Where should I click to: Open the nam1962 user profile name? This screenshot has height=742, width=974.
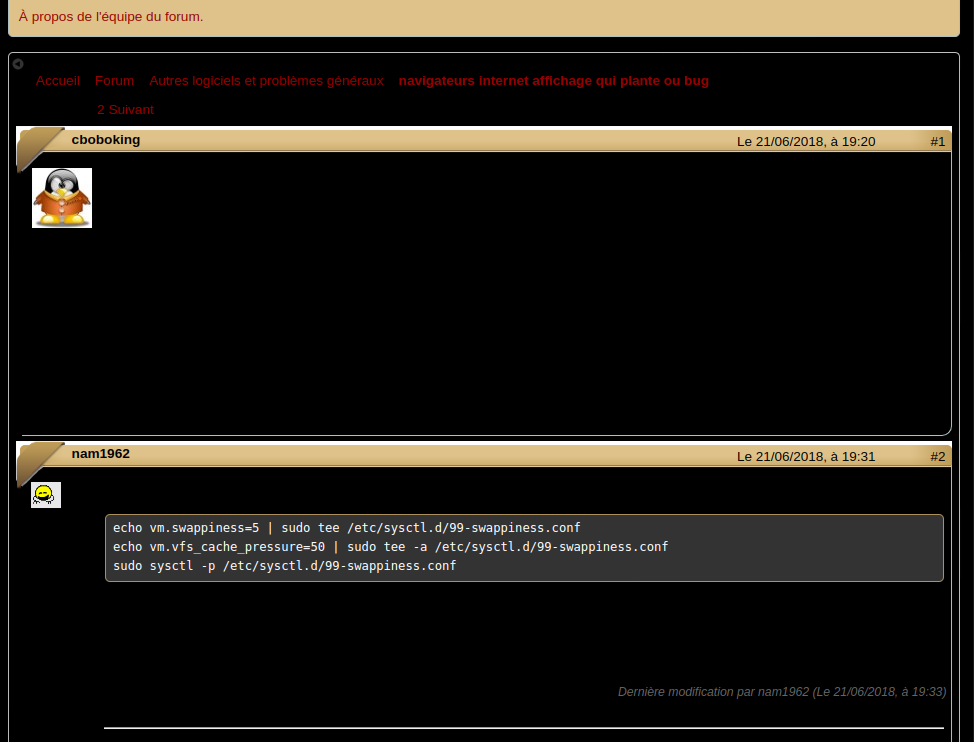pyautogui.click(x=101, y=454)
